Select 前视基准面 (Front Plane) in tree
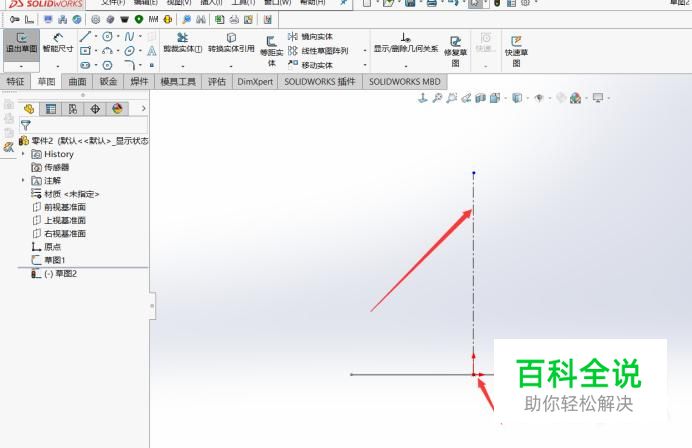The image size is (692, 448). point(59,207)
